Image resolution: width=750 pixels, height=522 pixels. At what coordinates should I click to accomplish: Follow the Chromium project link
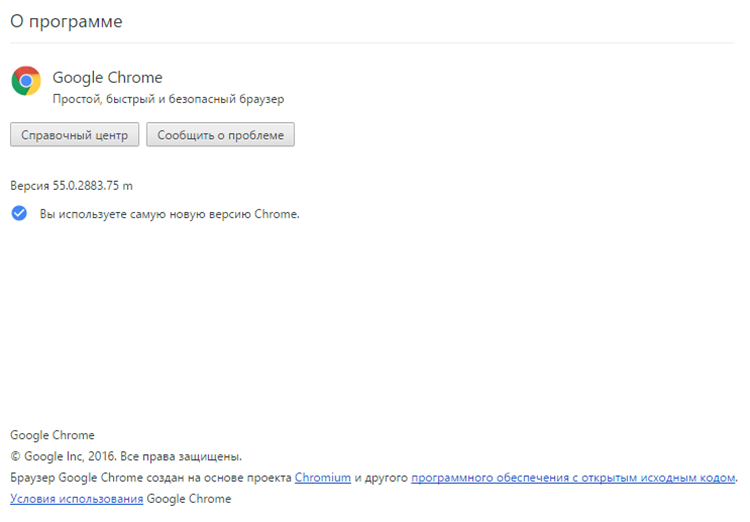point(323,477)
